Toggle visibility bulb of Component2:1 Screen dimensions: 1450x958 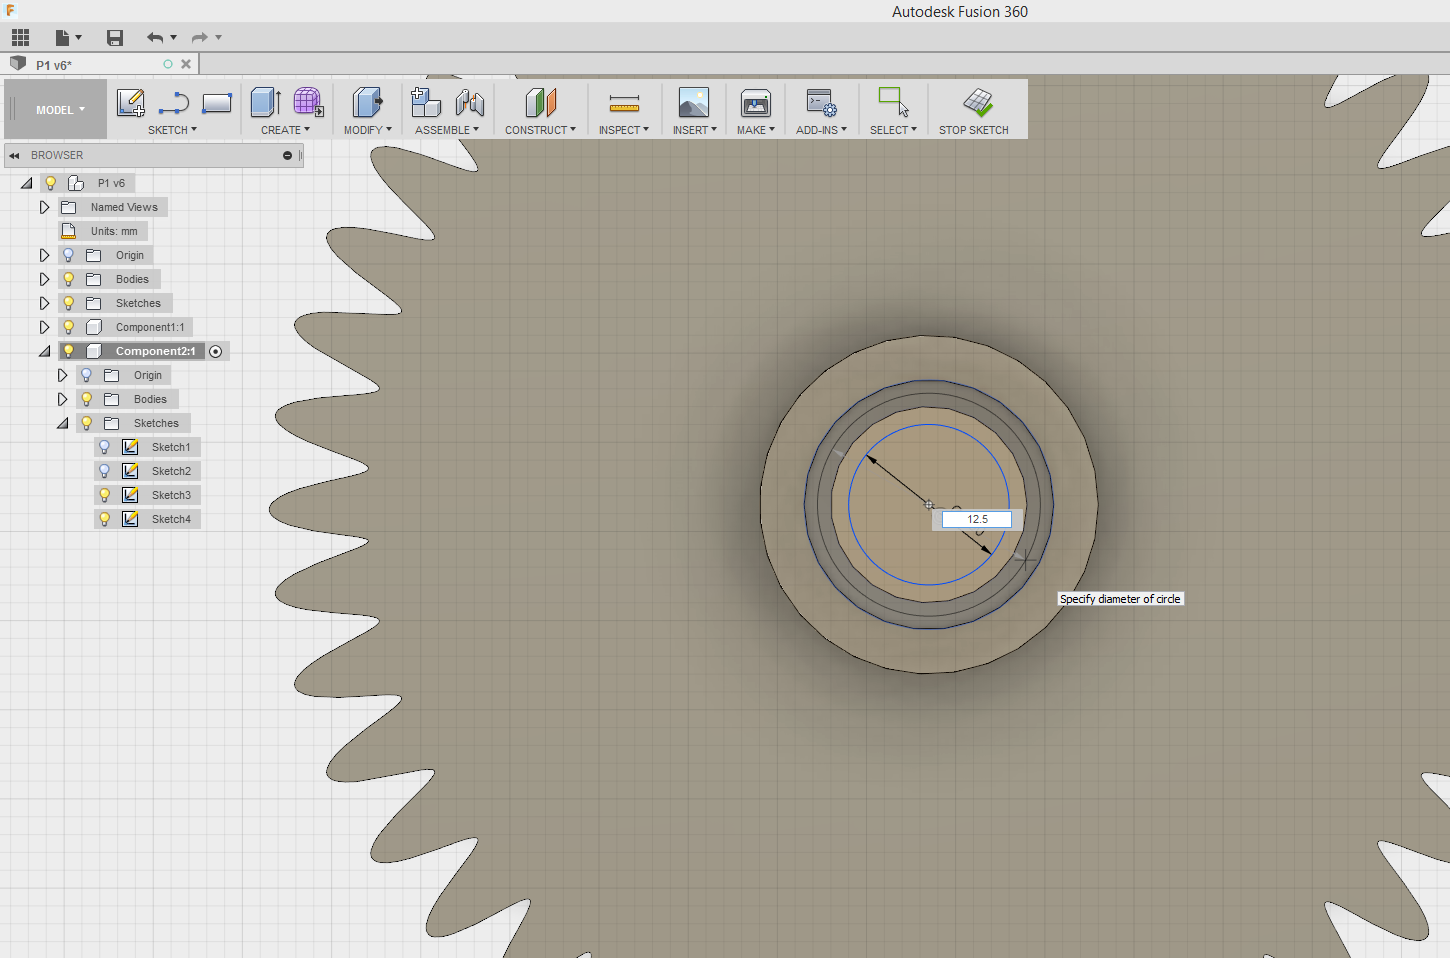pos(69,351)
